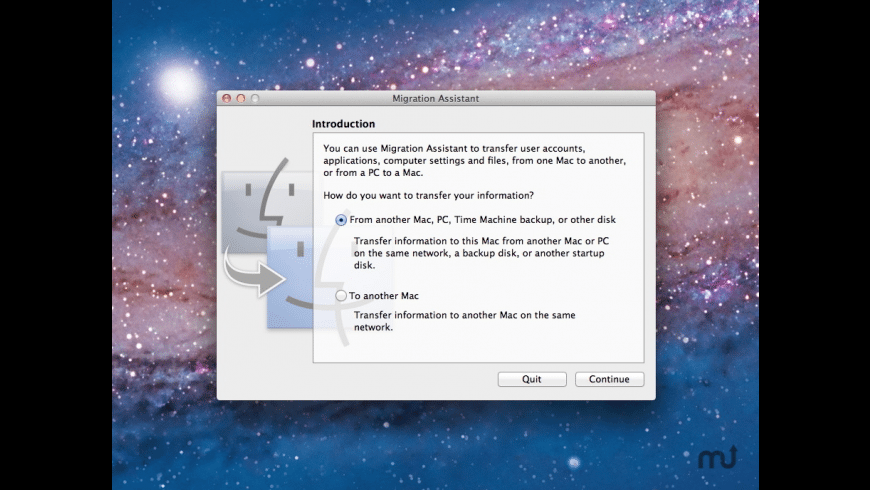Click the 'Migration Assistant' window title
This screenshot has width=870, height=490.
(436, 98)
